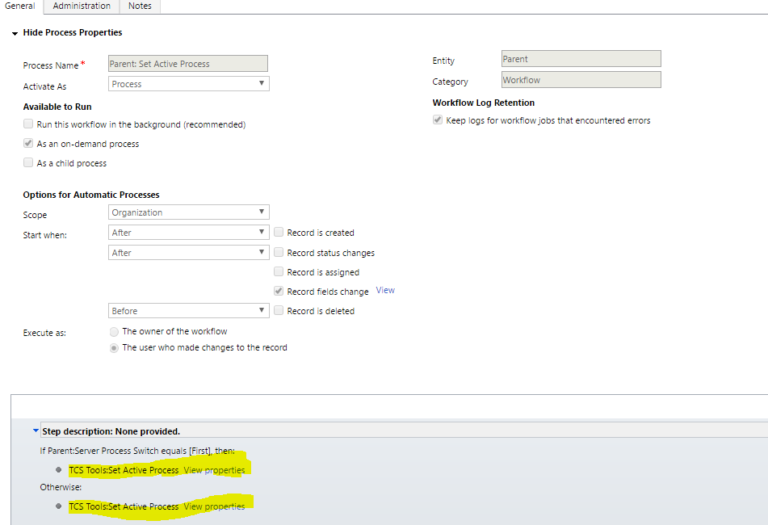Toggle As an on-demand process checkbox

[x=28, y=143]
